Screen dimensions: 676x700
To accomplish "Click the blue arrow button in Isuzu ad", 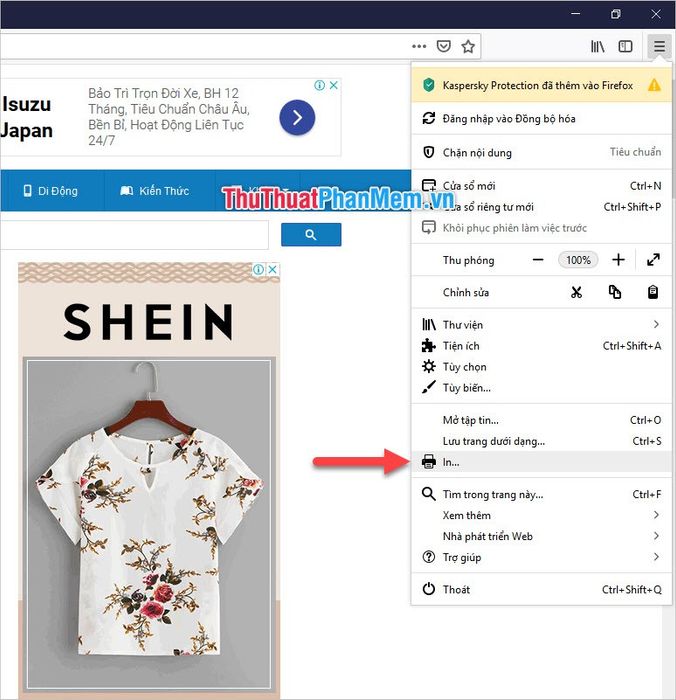I will (x=297, y=117).
